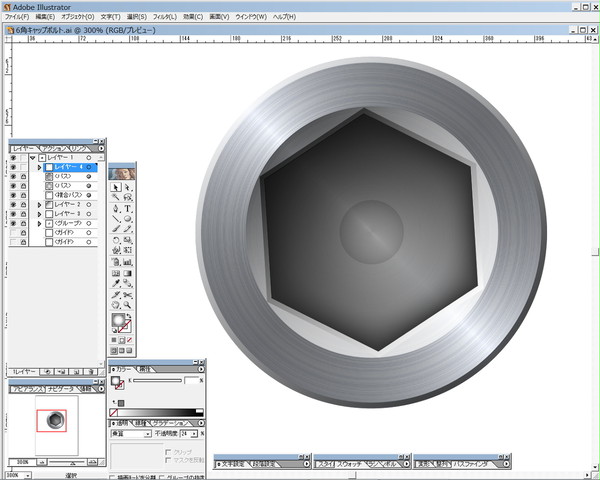The width and height of the screenshot is (600, 480).
Task: Choose the Direct Selection tool
Action: click(x=128, y=187)
